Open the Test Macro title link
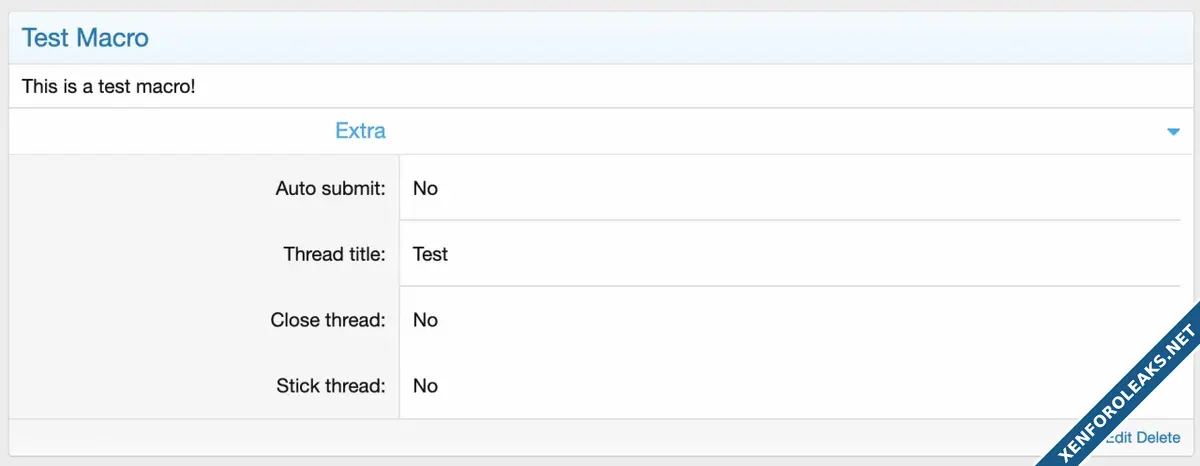This screenshot has height=466, width=1200. pos(85,38)
